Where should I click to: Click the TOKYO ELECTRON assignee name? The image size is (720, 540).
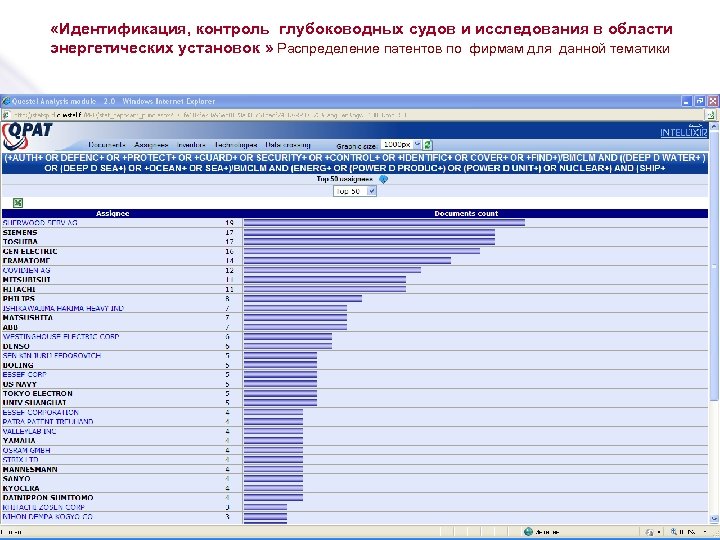[x=38, y=394]
